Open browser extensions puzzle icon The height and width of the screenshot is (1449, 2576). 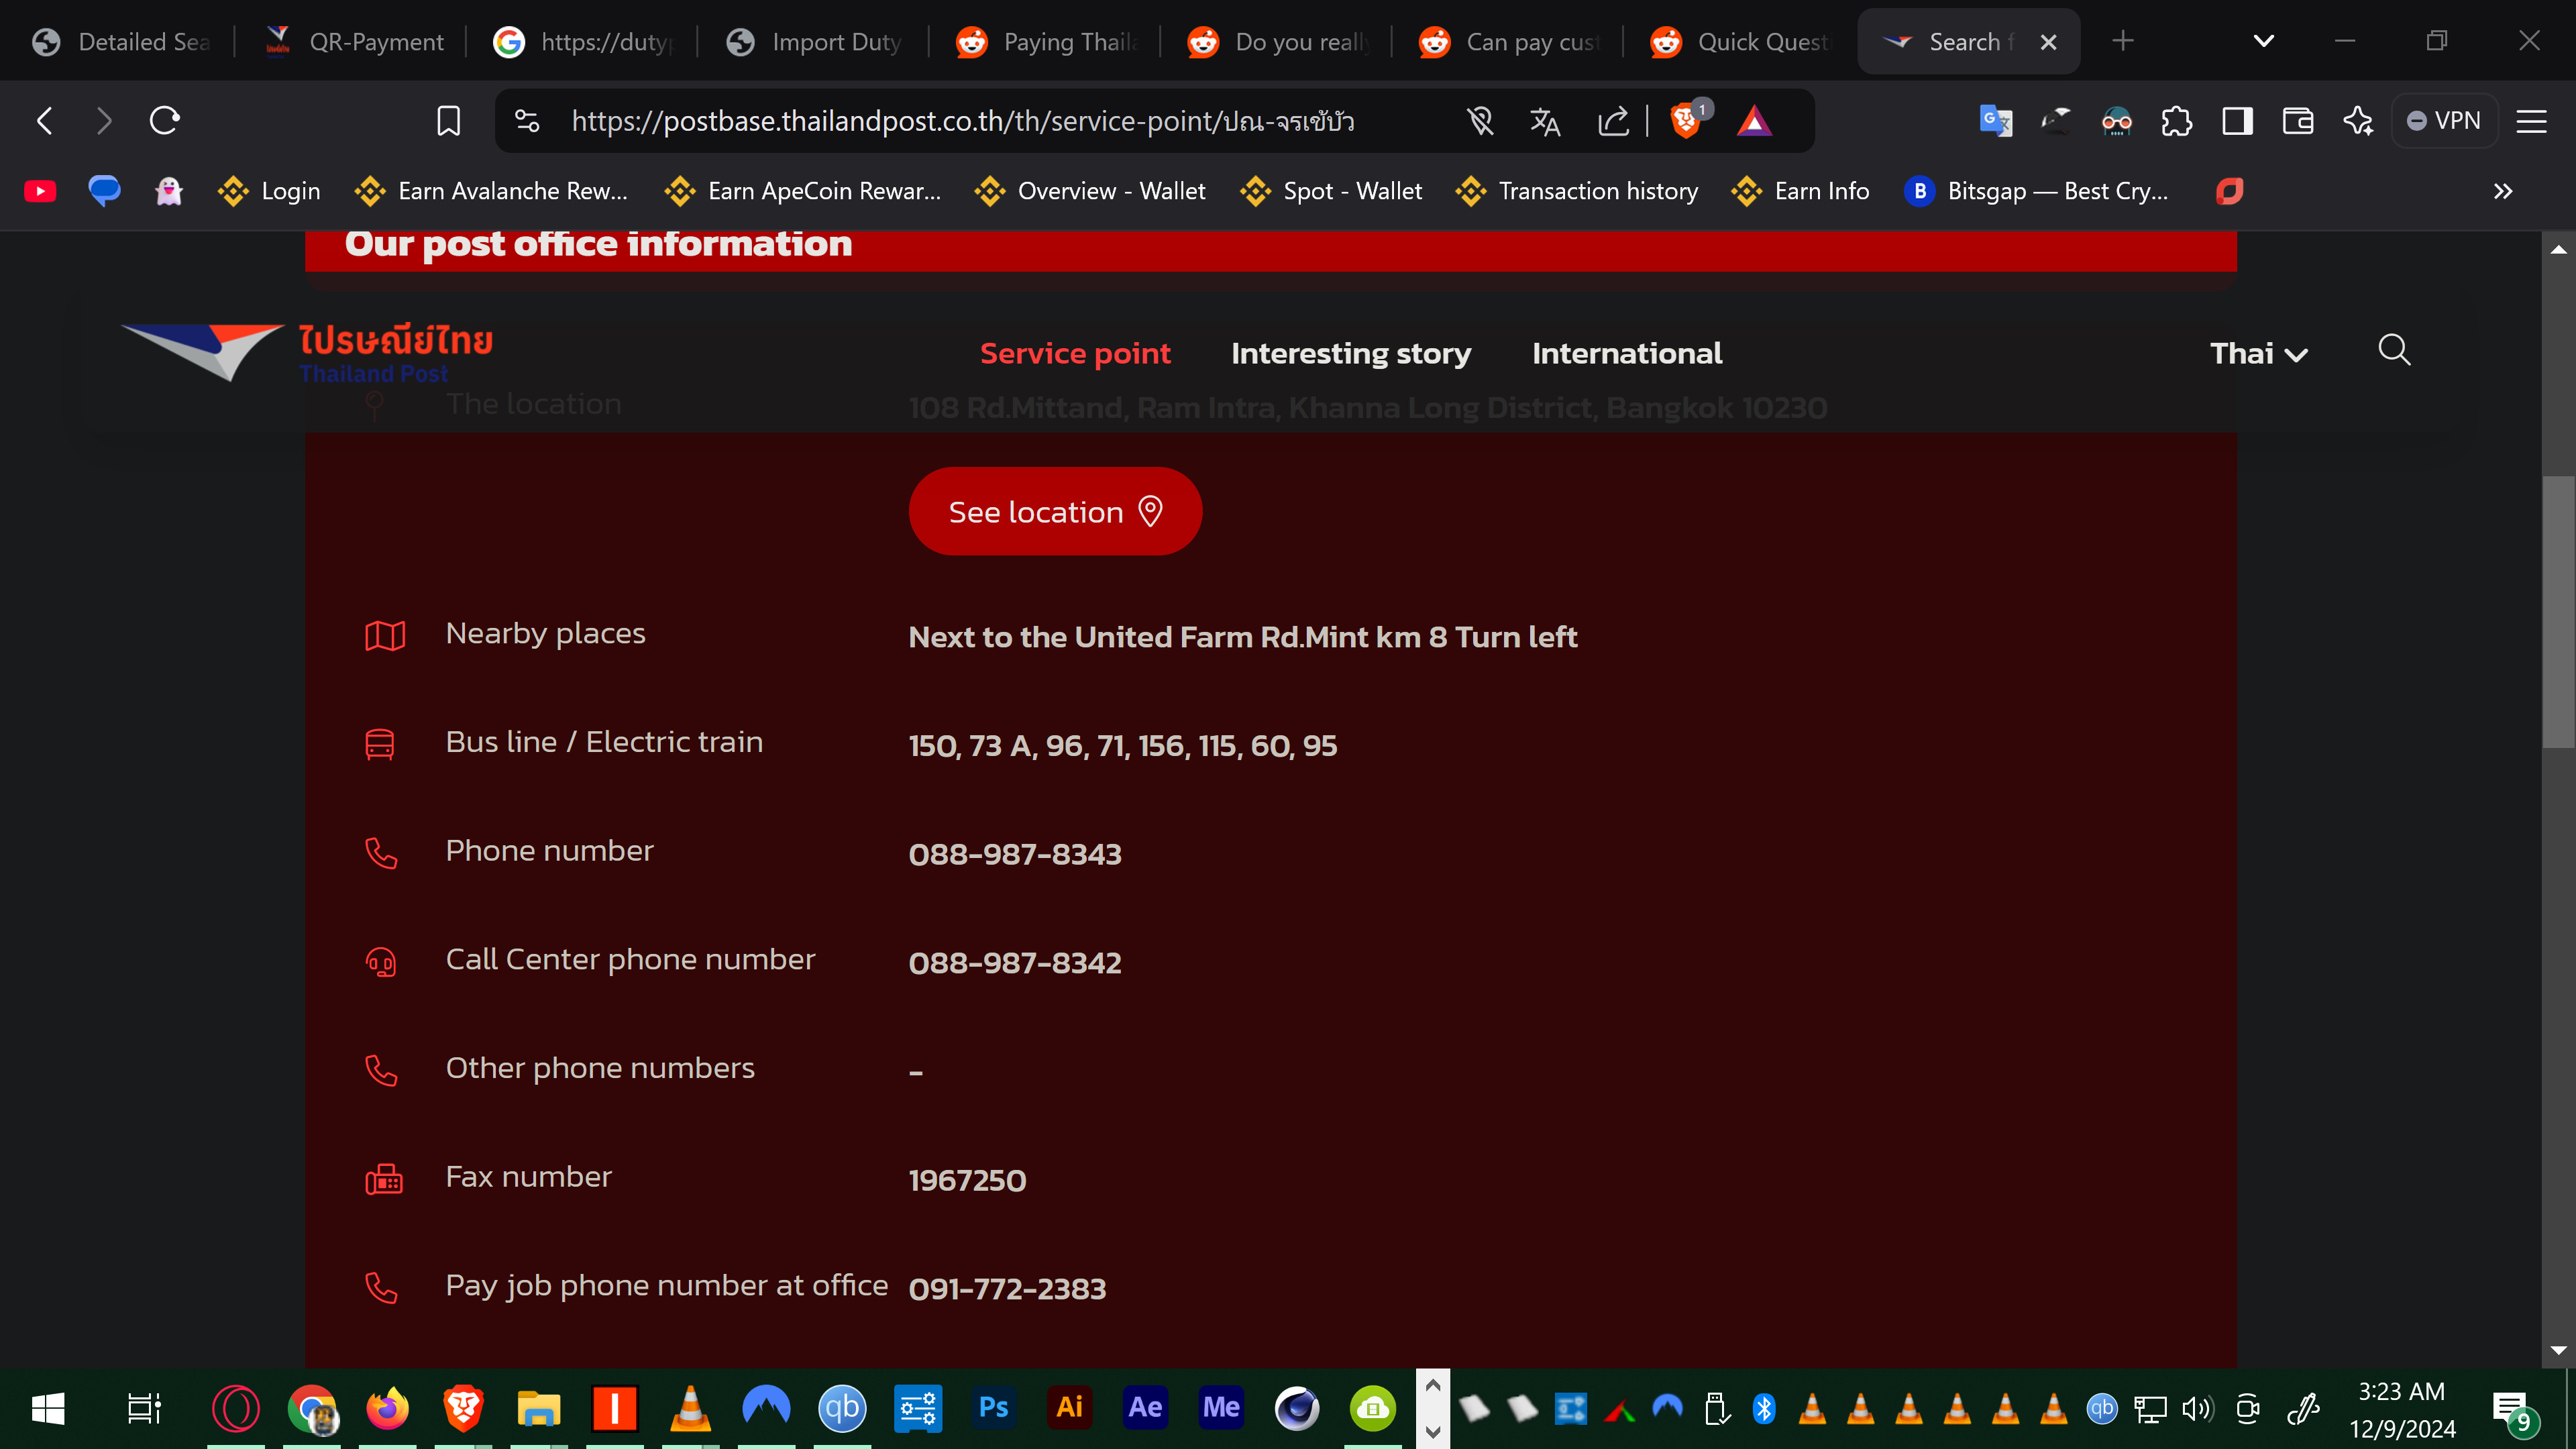[2177, 121]
